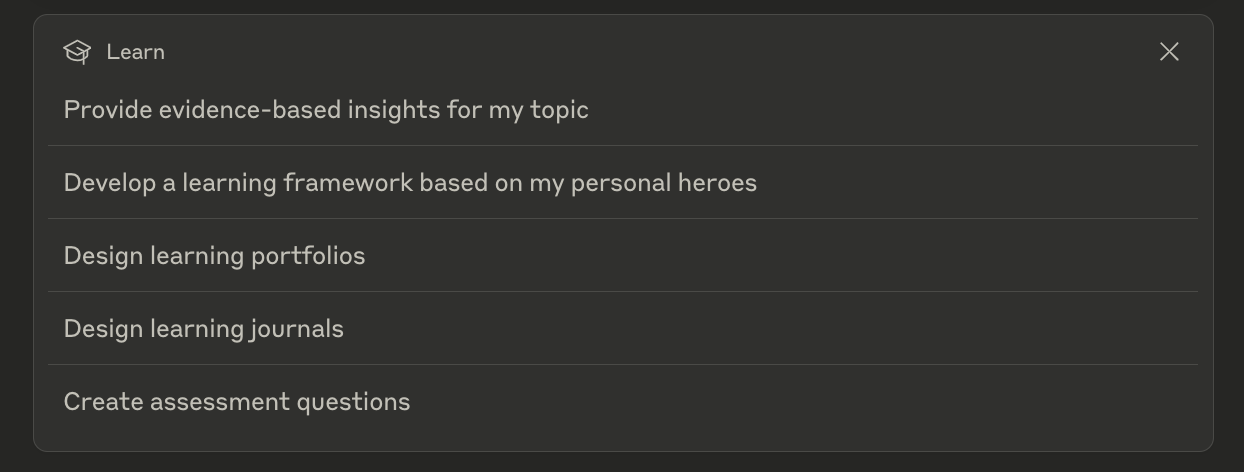The image size is (1244, 472).
Task: Select the suggestion mentioning personal heroes
Action: pos(622,183)
